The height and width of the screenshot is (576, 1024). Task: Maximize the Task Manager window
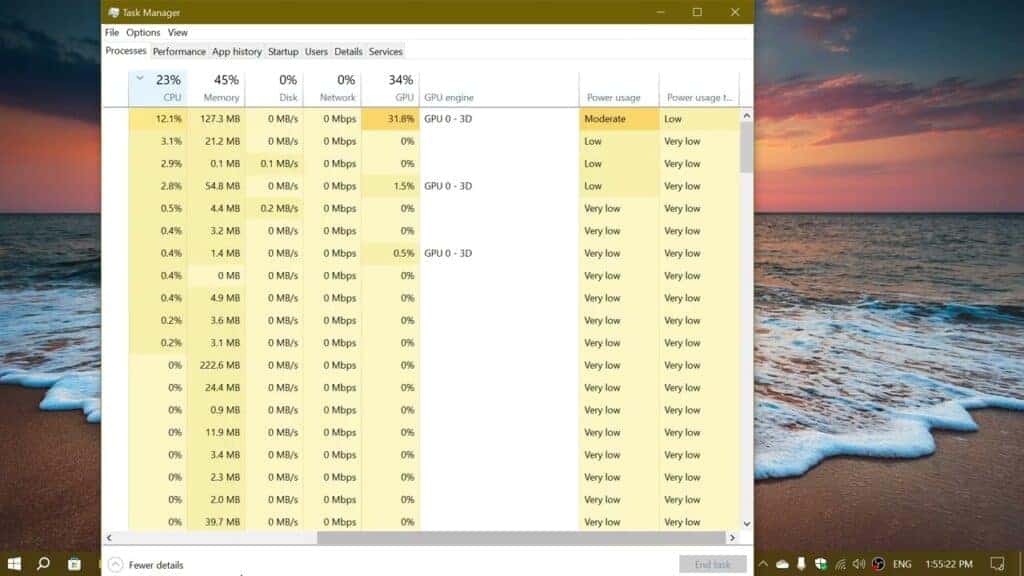coord(697,12)
